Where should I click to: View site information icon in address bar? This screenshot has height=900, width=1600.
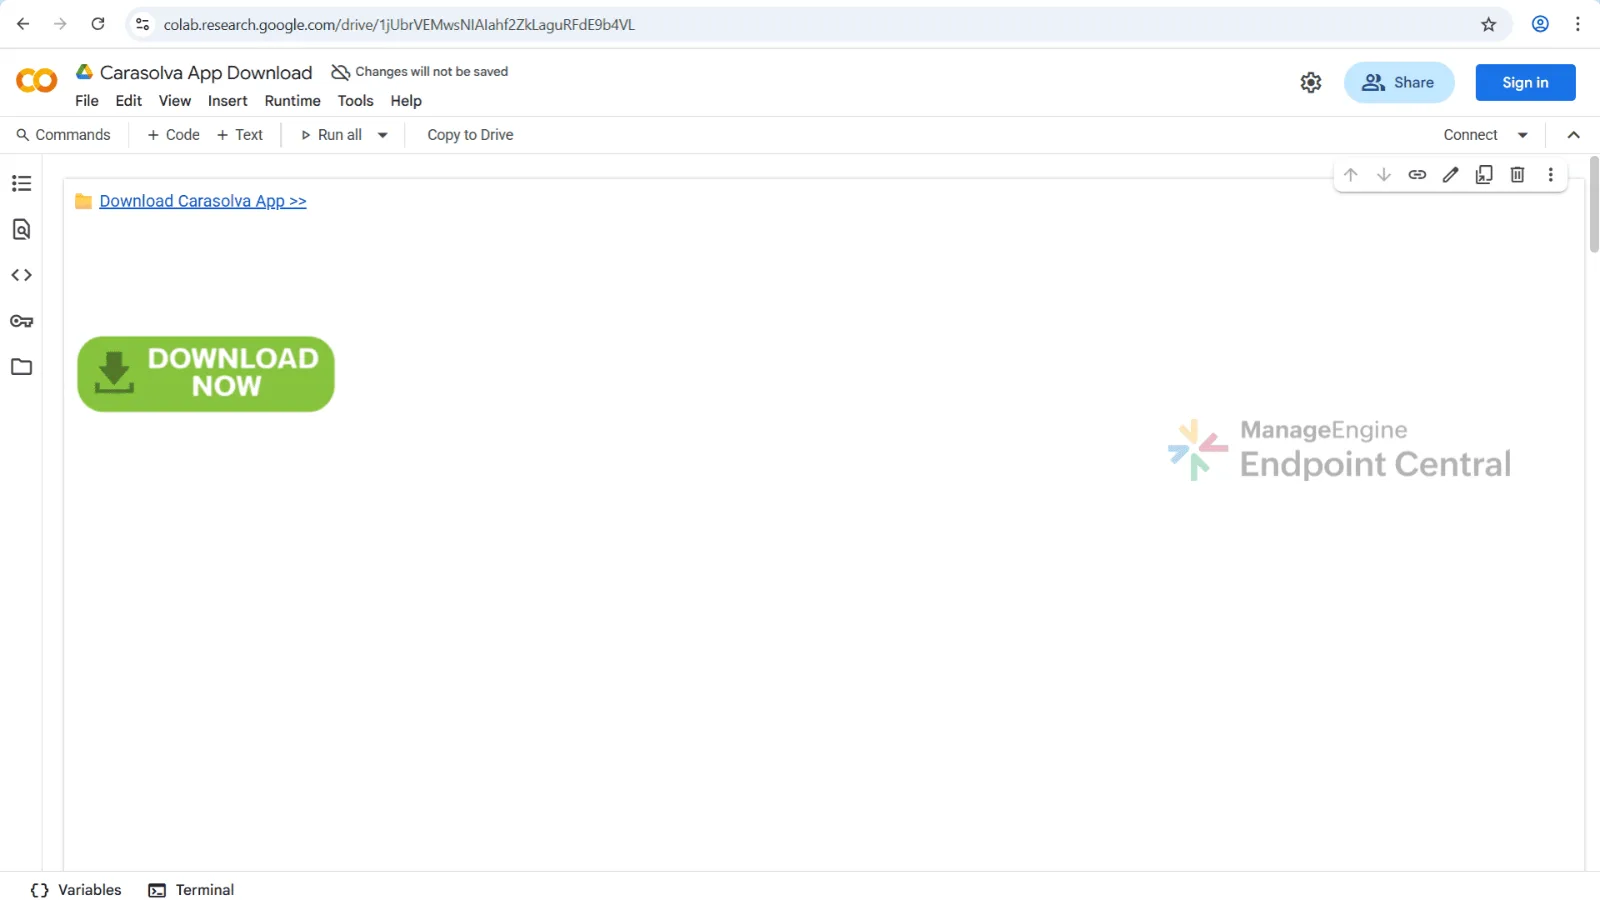pos(143,24)
